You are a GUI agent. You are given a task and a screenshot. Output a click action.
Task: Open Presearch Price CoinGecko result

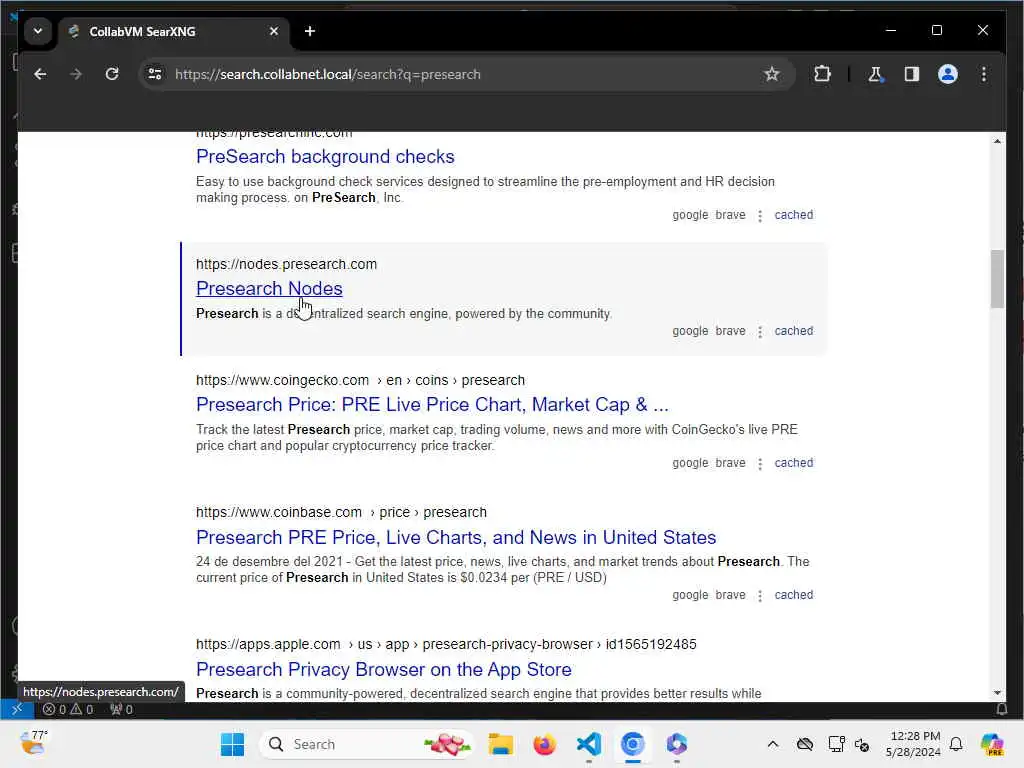pyautogui.click(x=432, y=405)
